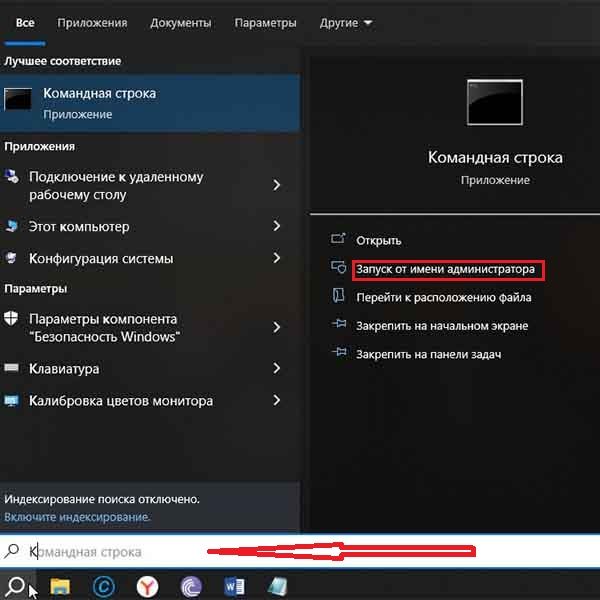The width and height of the screenshot is (600, 600).
Task: Click the Этот компьютер icon
Action: (x=11, y=226)
